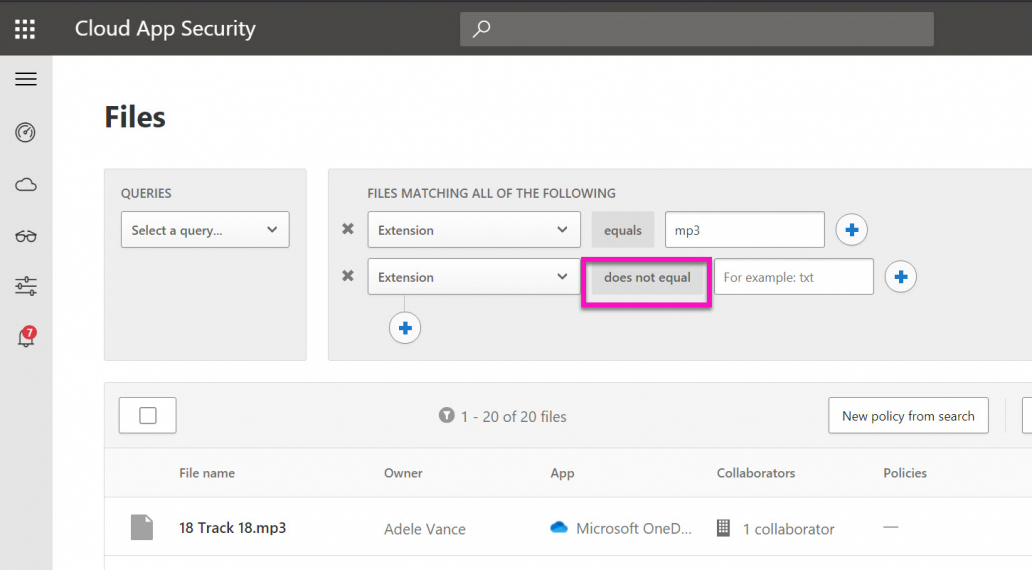The width and height of the screenshot is (1032, 570).
Task: Open the Control sliders icon
Action: (26, 286)
